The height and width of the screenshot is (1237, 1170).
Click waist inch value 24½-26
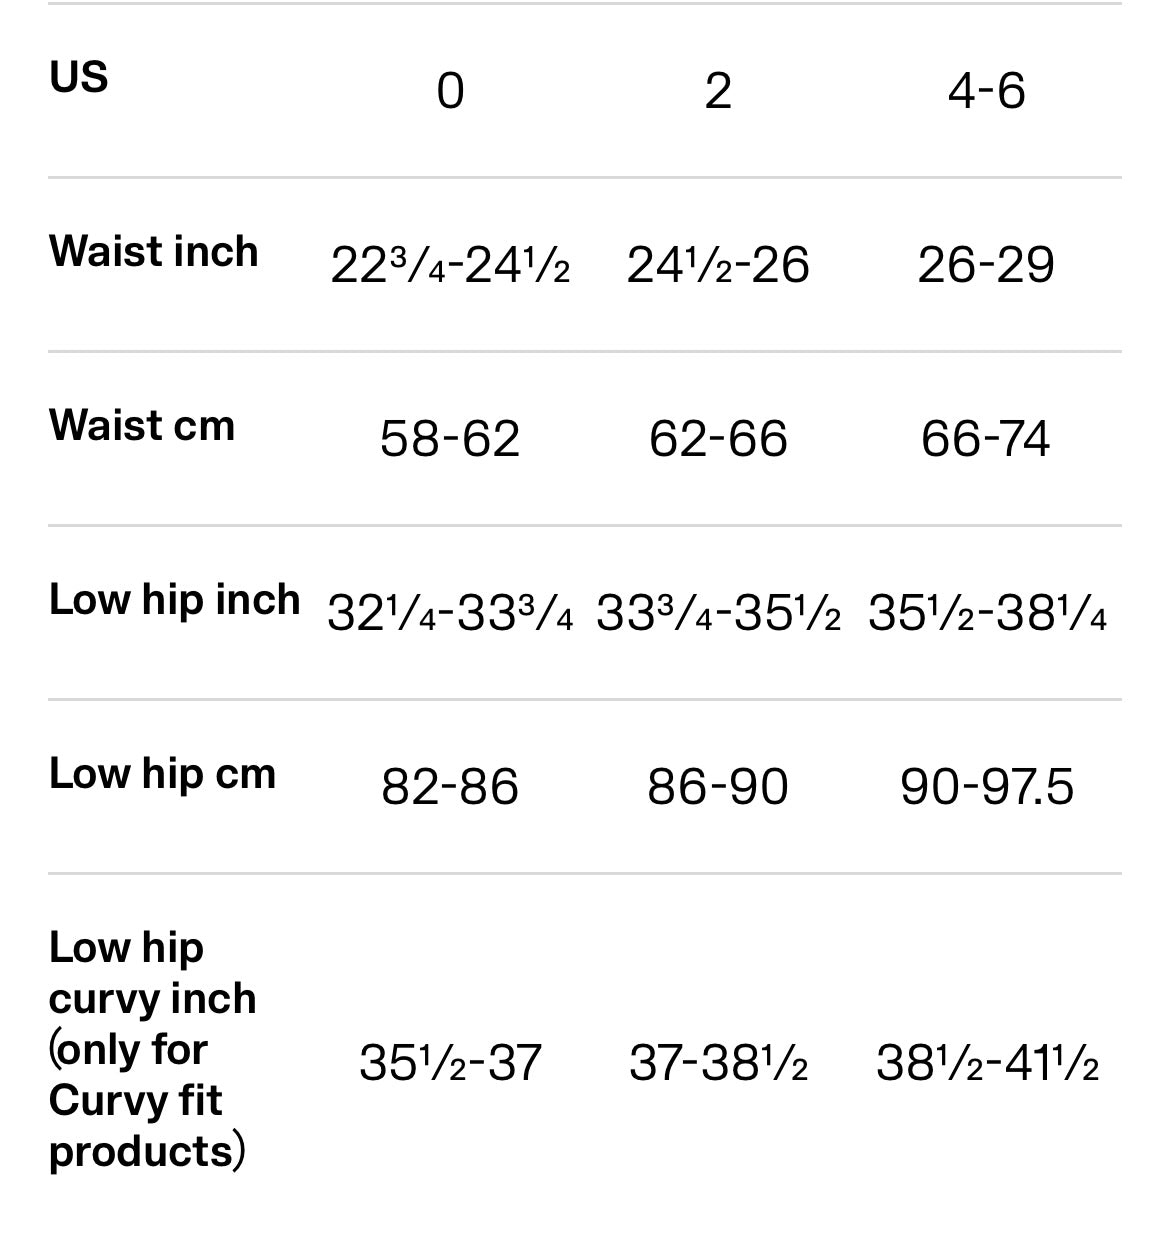pos(718,265)
